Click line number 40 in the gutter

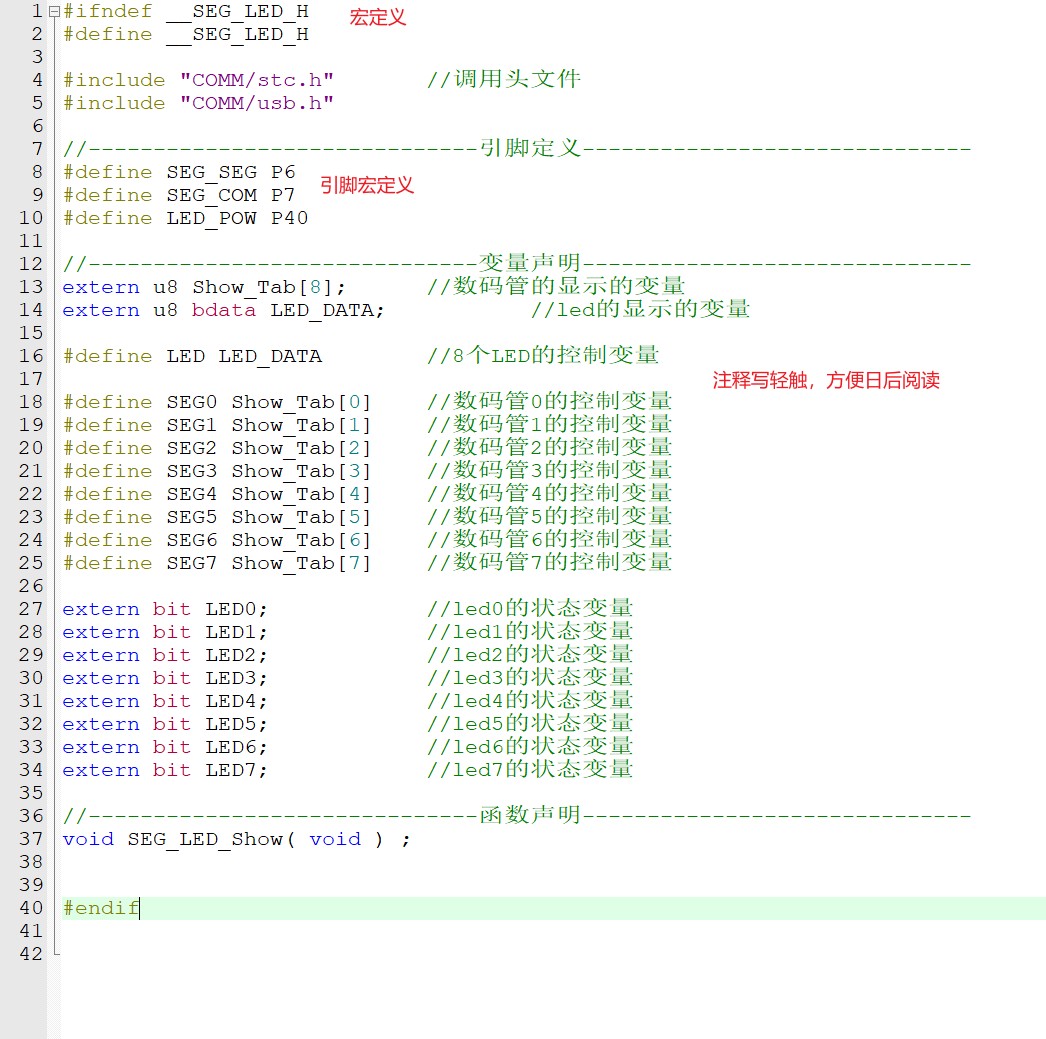(x=31, y=908)
